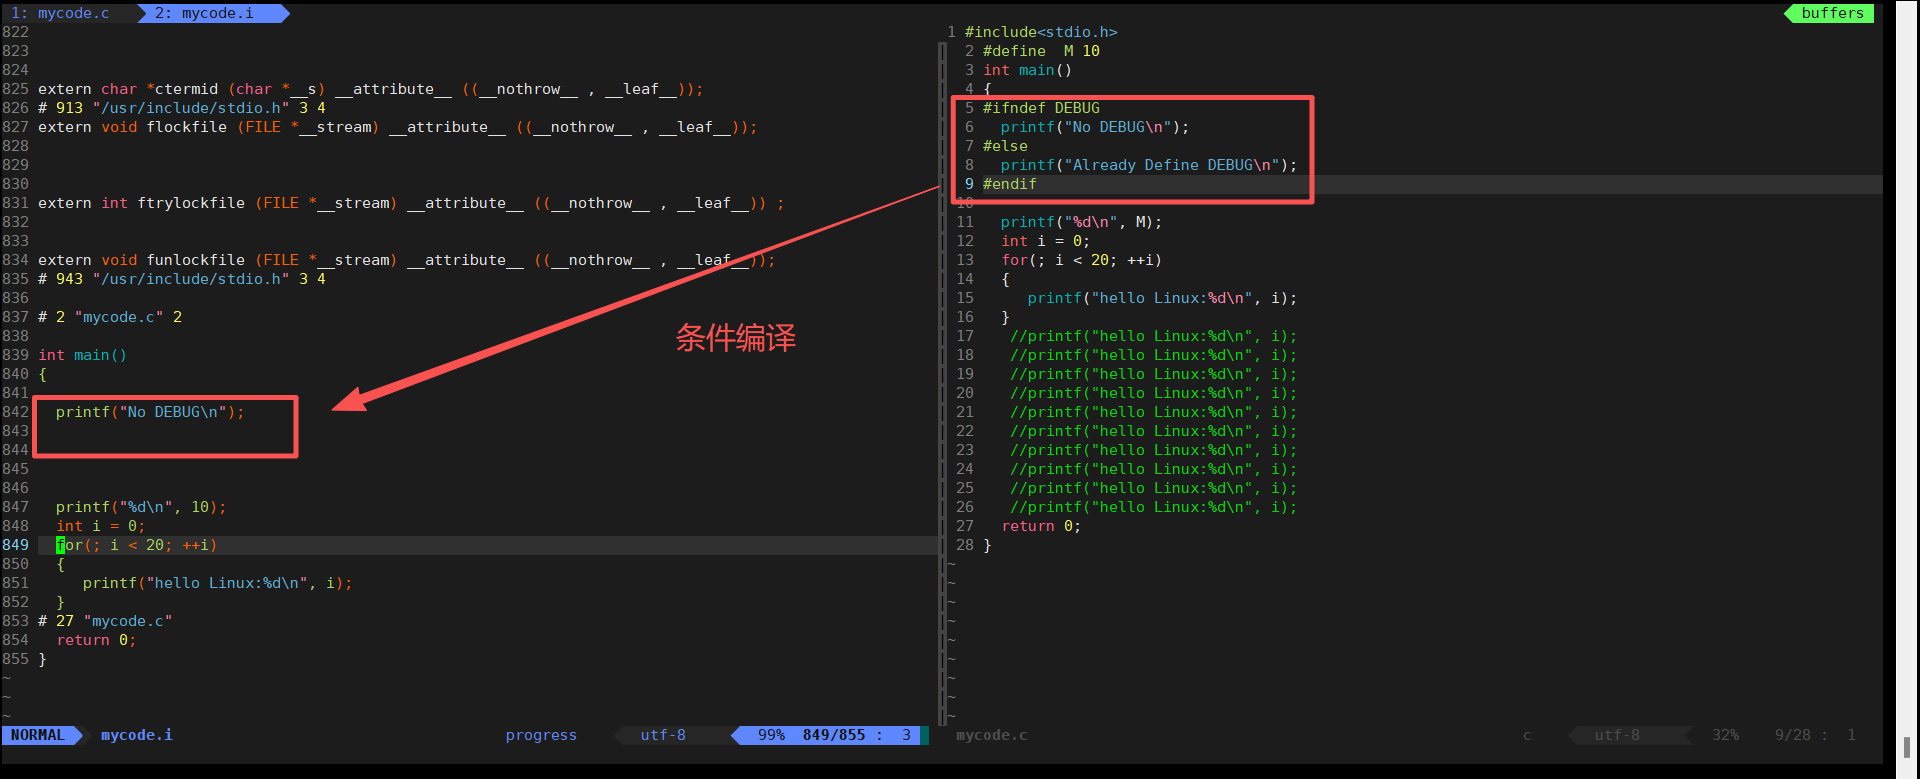
Task: Click the ftrylockfile declaration on line 831
Action: click(411, 203)
